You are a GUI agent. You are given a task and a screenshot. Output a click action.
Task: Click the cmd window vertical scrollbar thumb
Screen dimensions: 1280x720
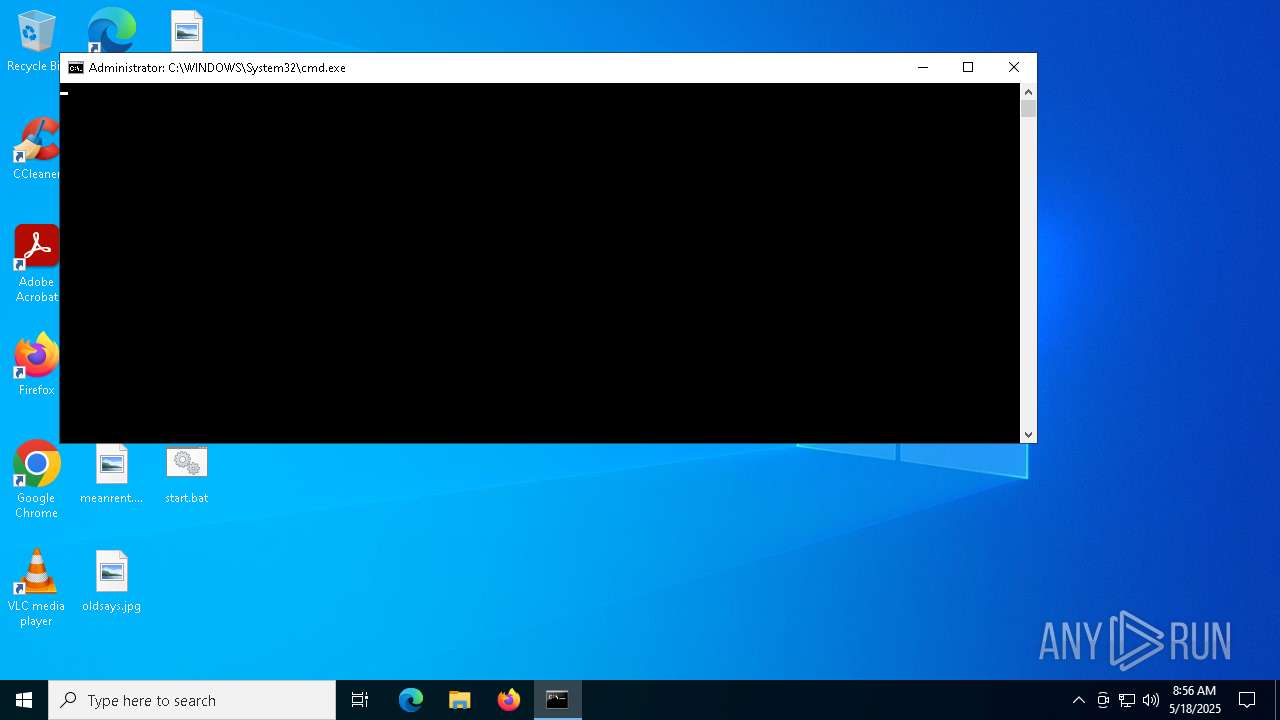1028,109
